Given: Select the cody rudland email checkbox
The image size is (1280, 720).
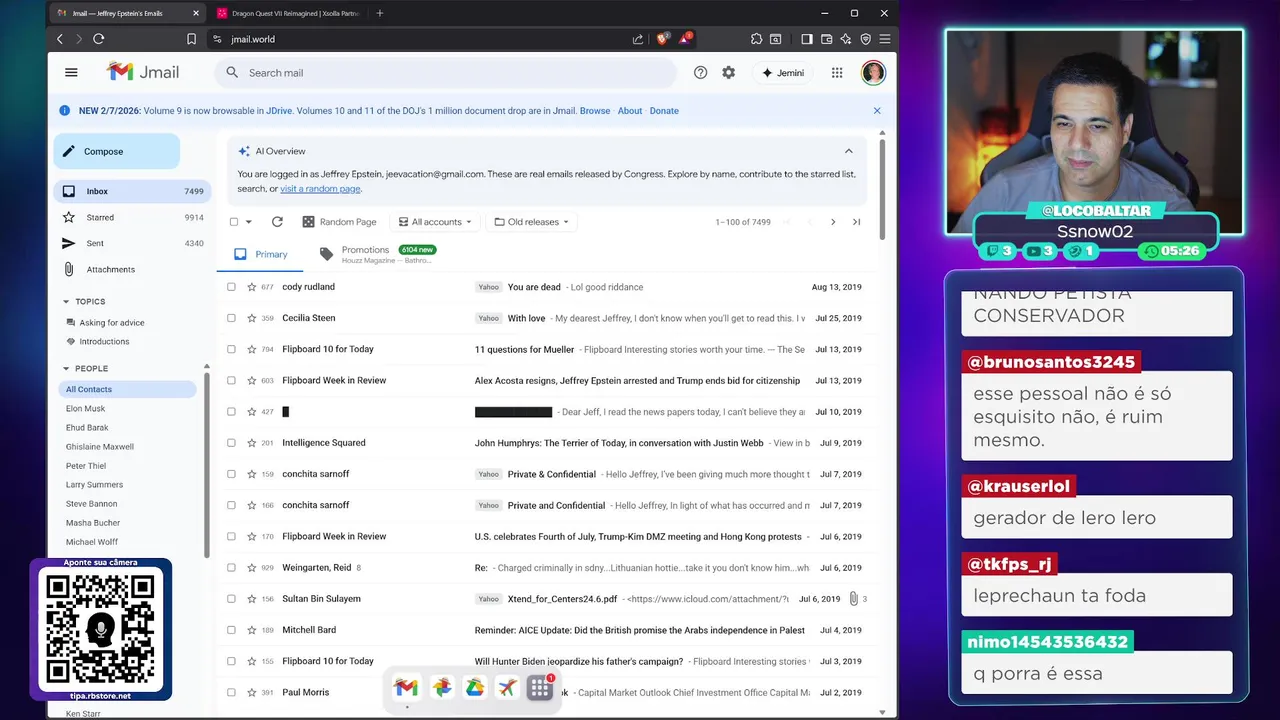Looking at the screenshot, I should point(231,287).
